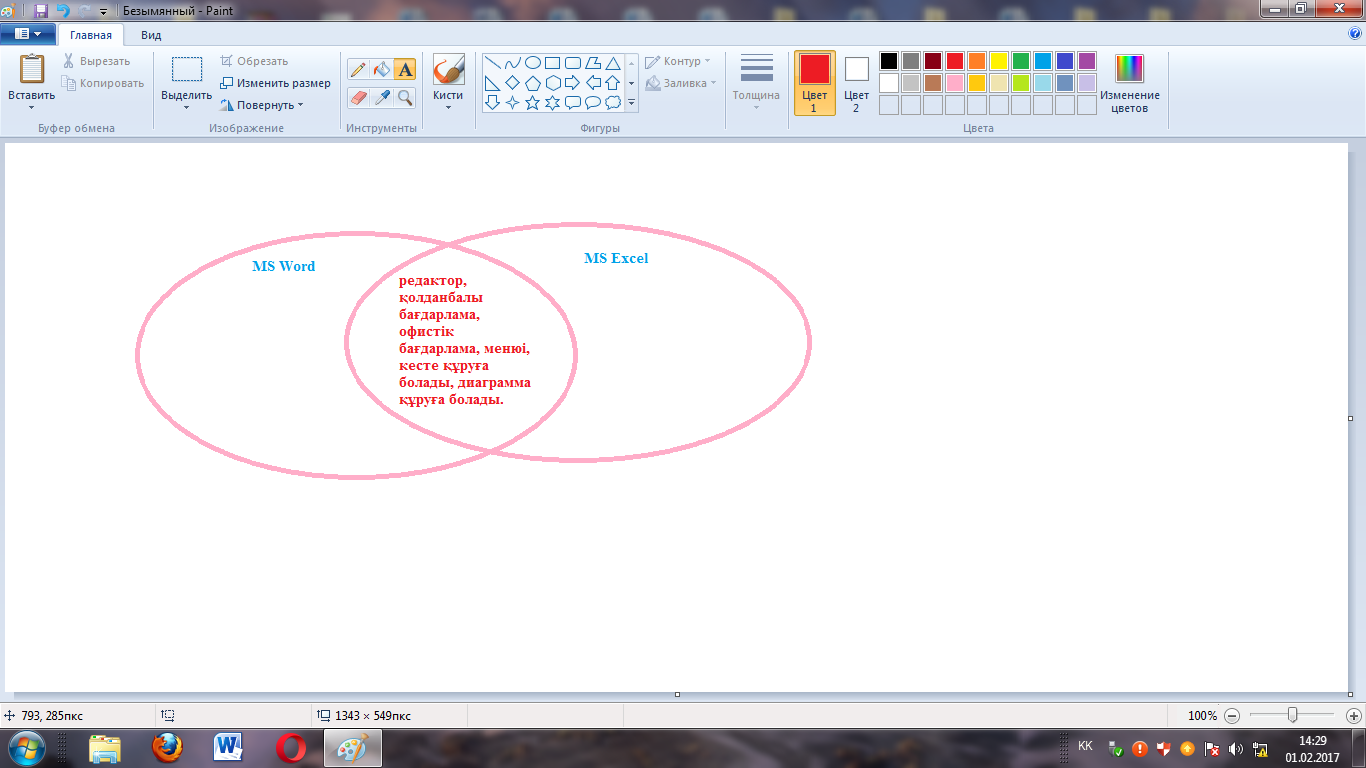Open the Толщина line thickness dropdown
Image resolution: width=1366 pixels, height=768 pixels.
pyautogui.click(x=756, y=83)
